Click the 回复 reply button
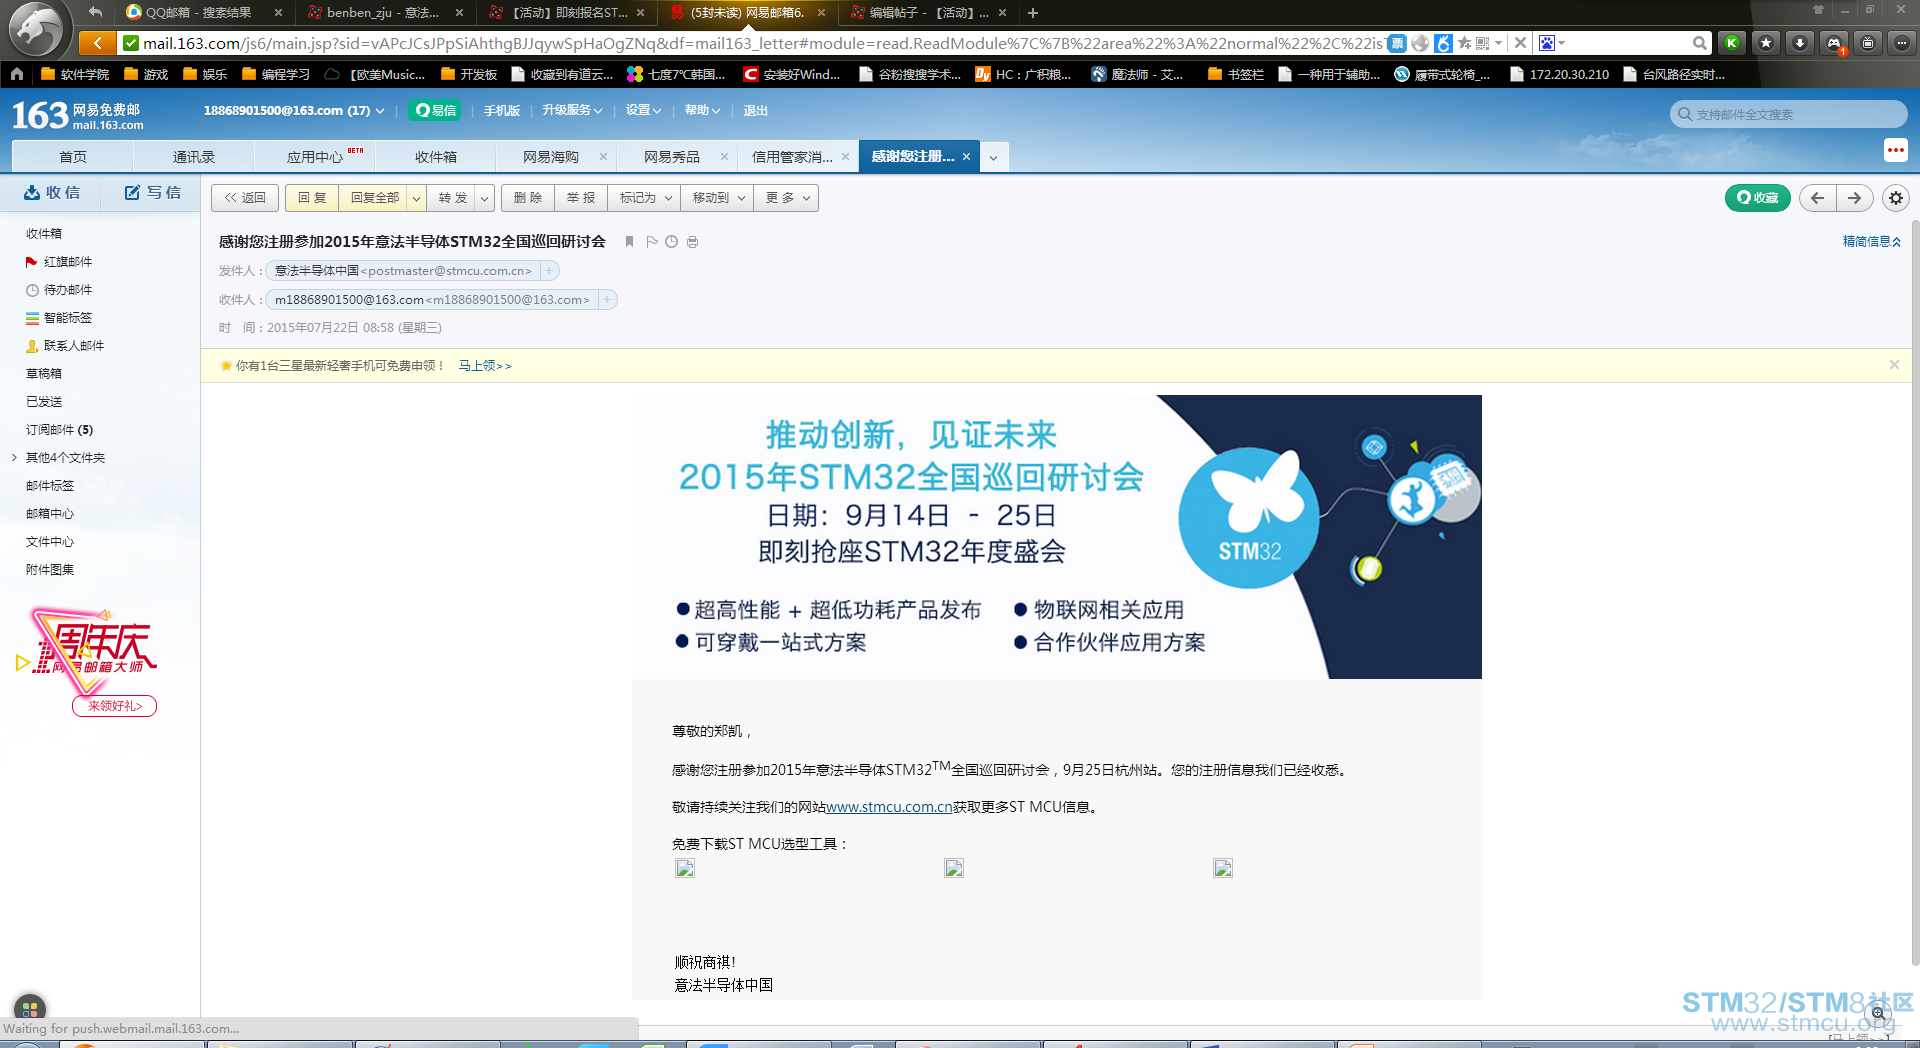Screen dimensions: 1920x1048 pos(312,198)
